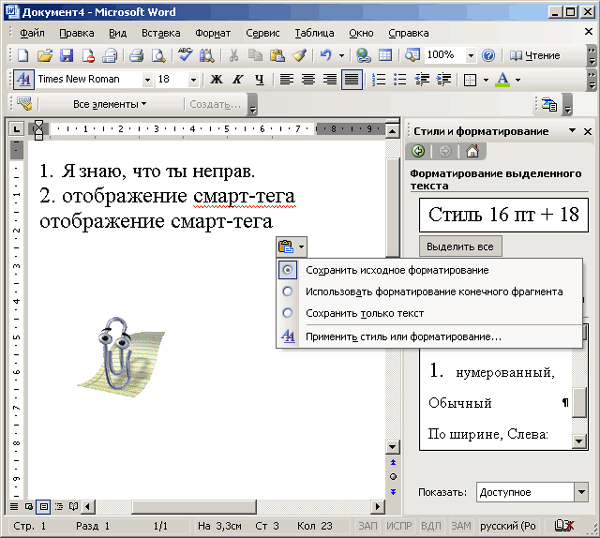Insert table from the toolbar
This screenshot has height=538, width=600.
(x=385, y=56)
